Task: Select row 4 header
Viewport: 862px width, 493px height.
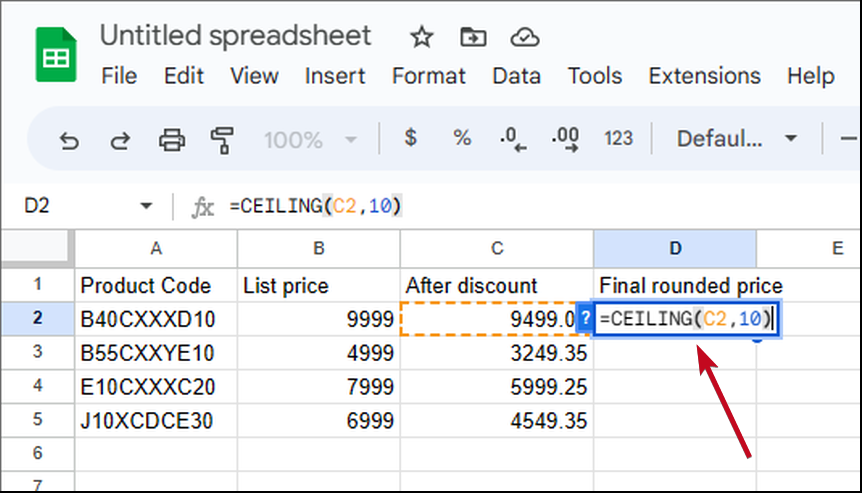Action: click(x=37, y=386)
